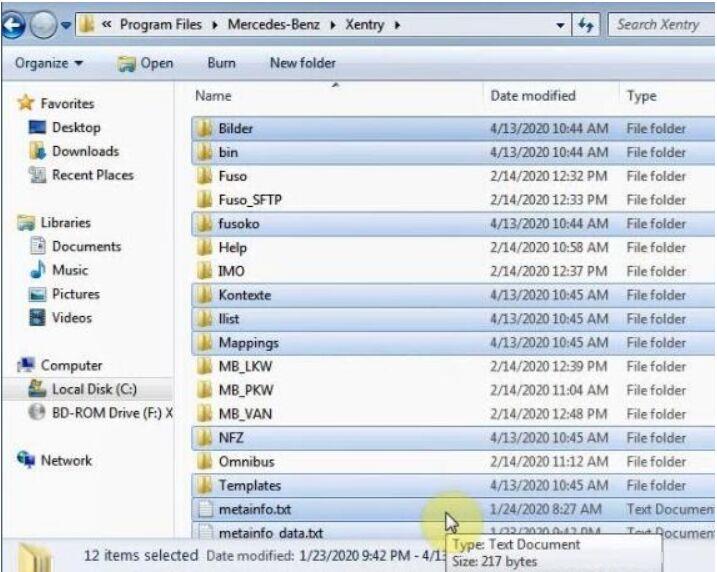
Task: Click the MB_PKW folder icon
Action: 204,390
